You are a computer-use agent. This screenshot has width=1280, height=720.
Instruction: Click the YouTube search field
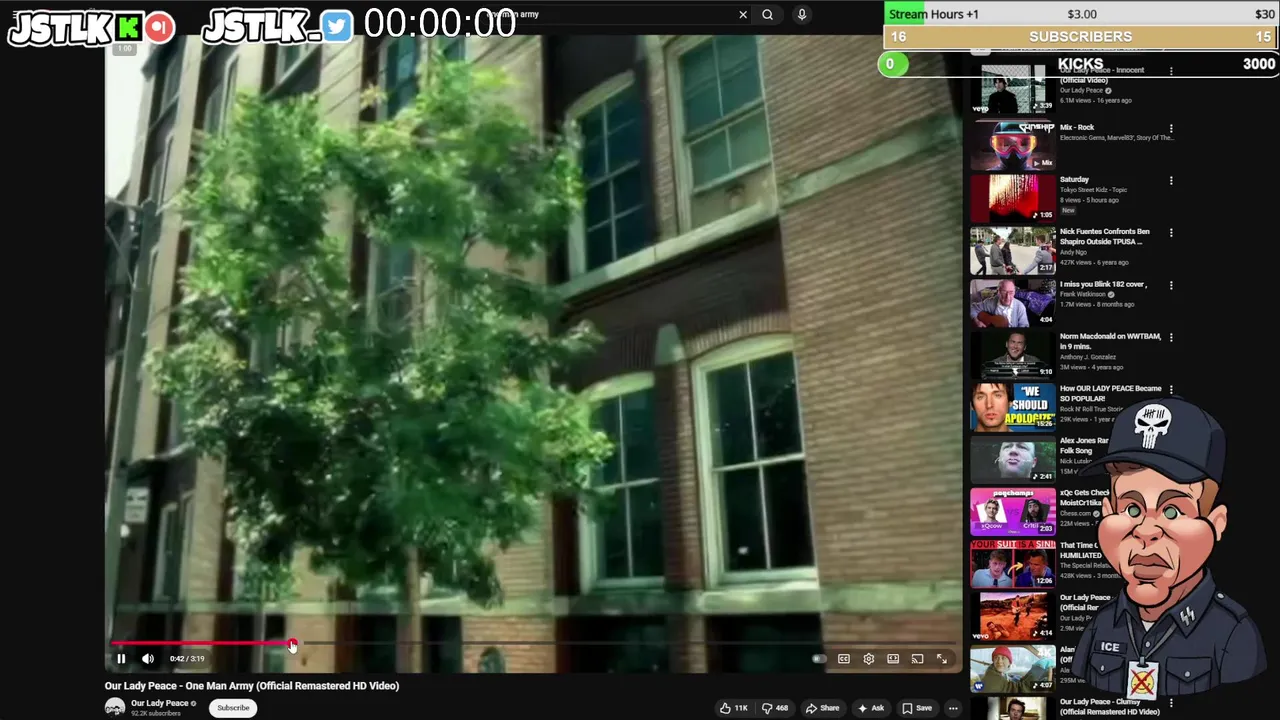coord(610,15)
